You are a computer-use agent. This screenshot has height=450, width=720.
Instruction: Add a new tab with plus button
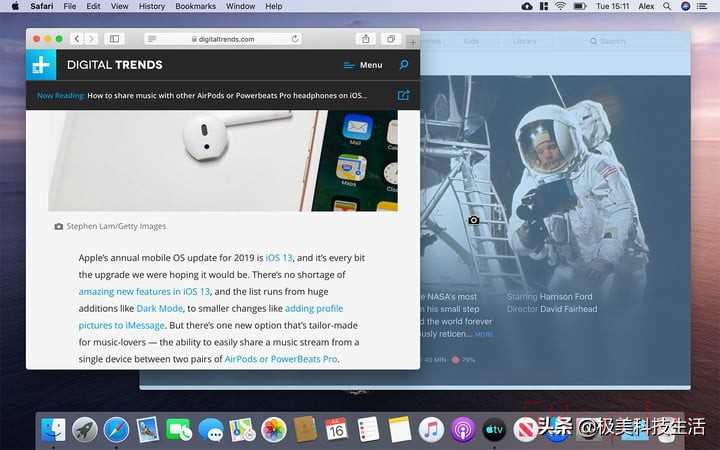tap(412, 41)
